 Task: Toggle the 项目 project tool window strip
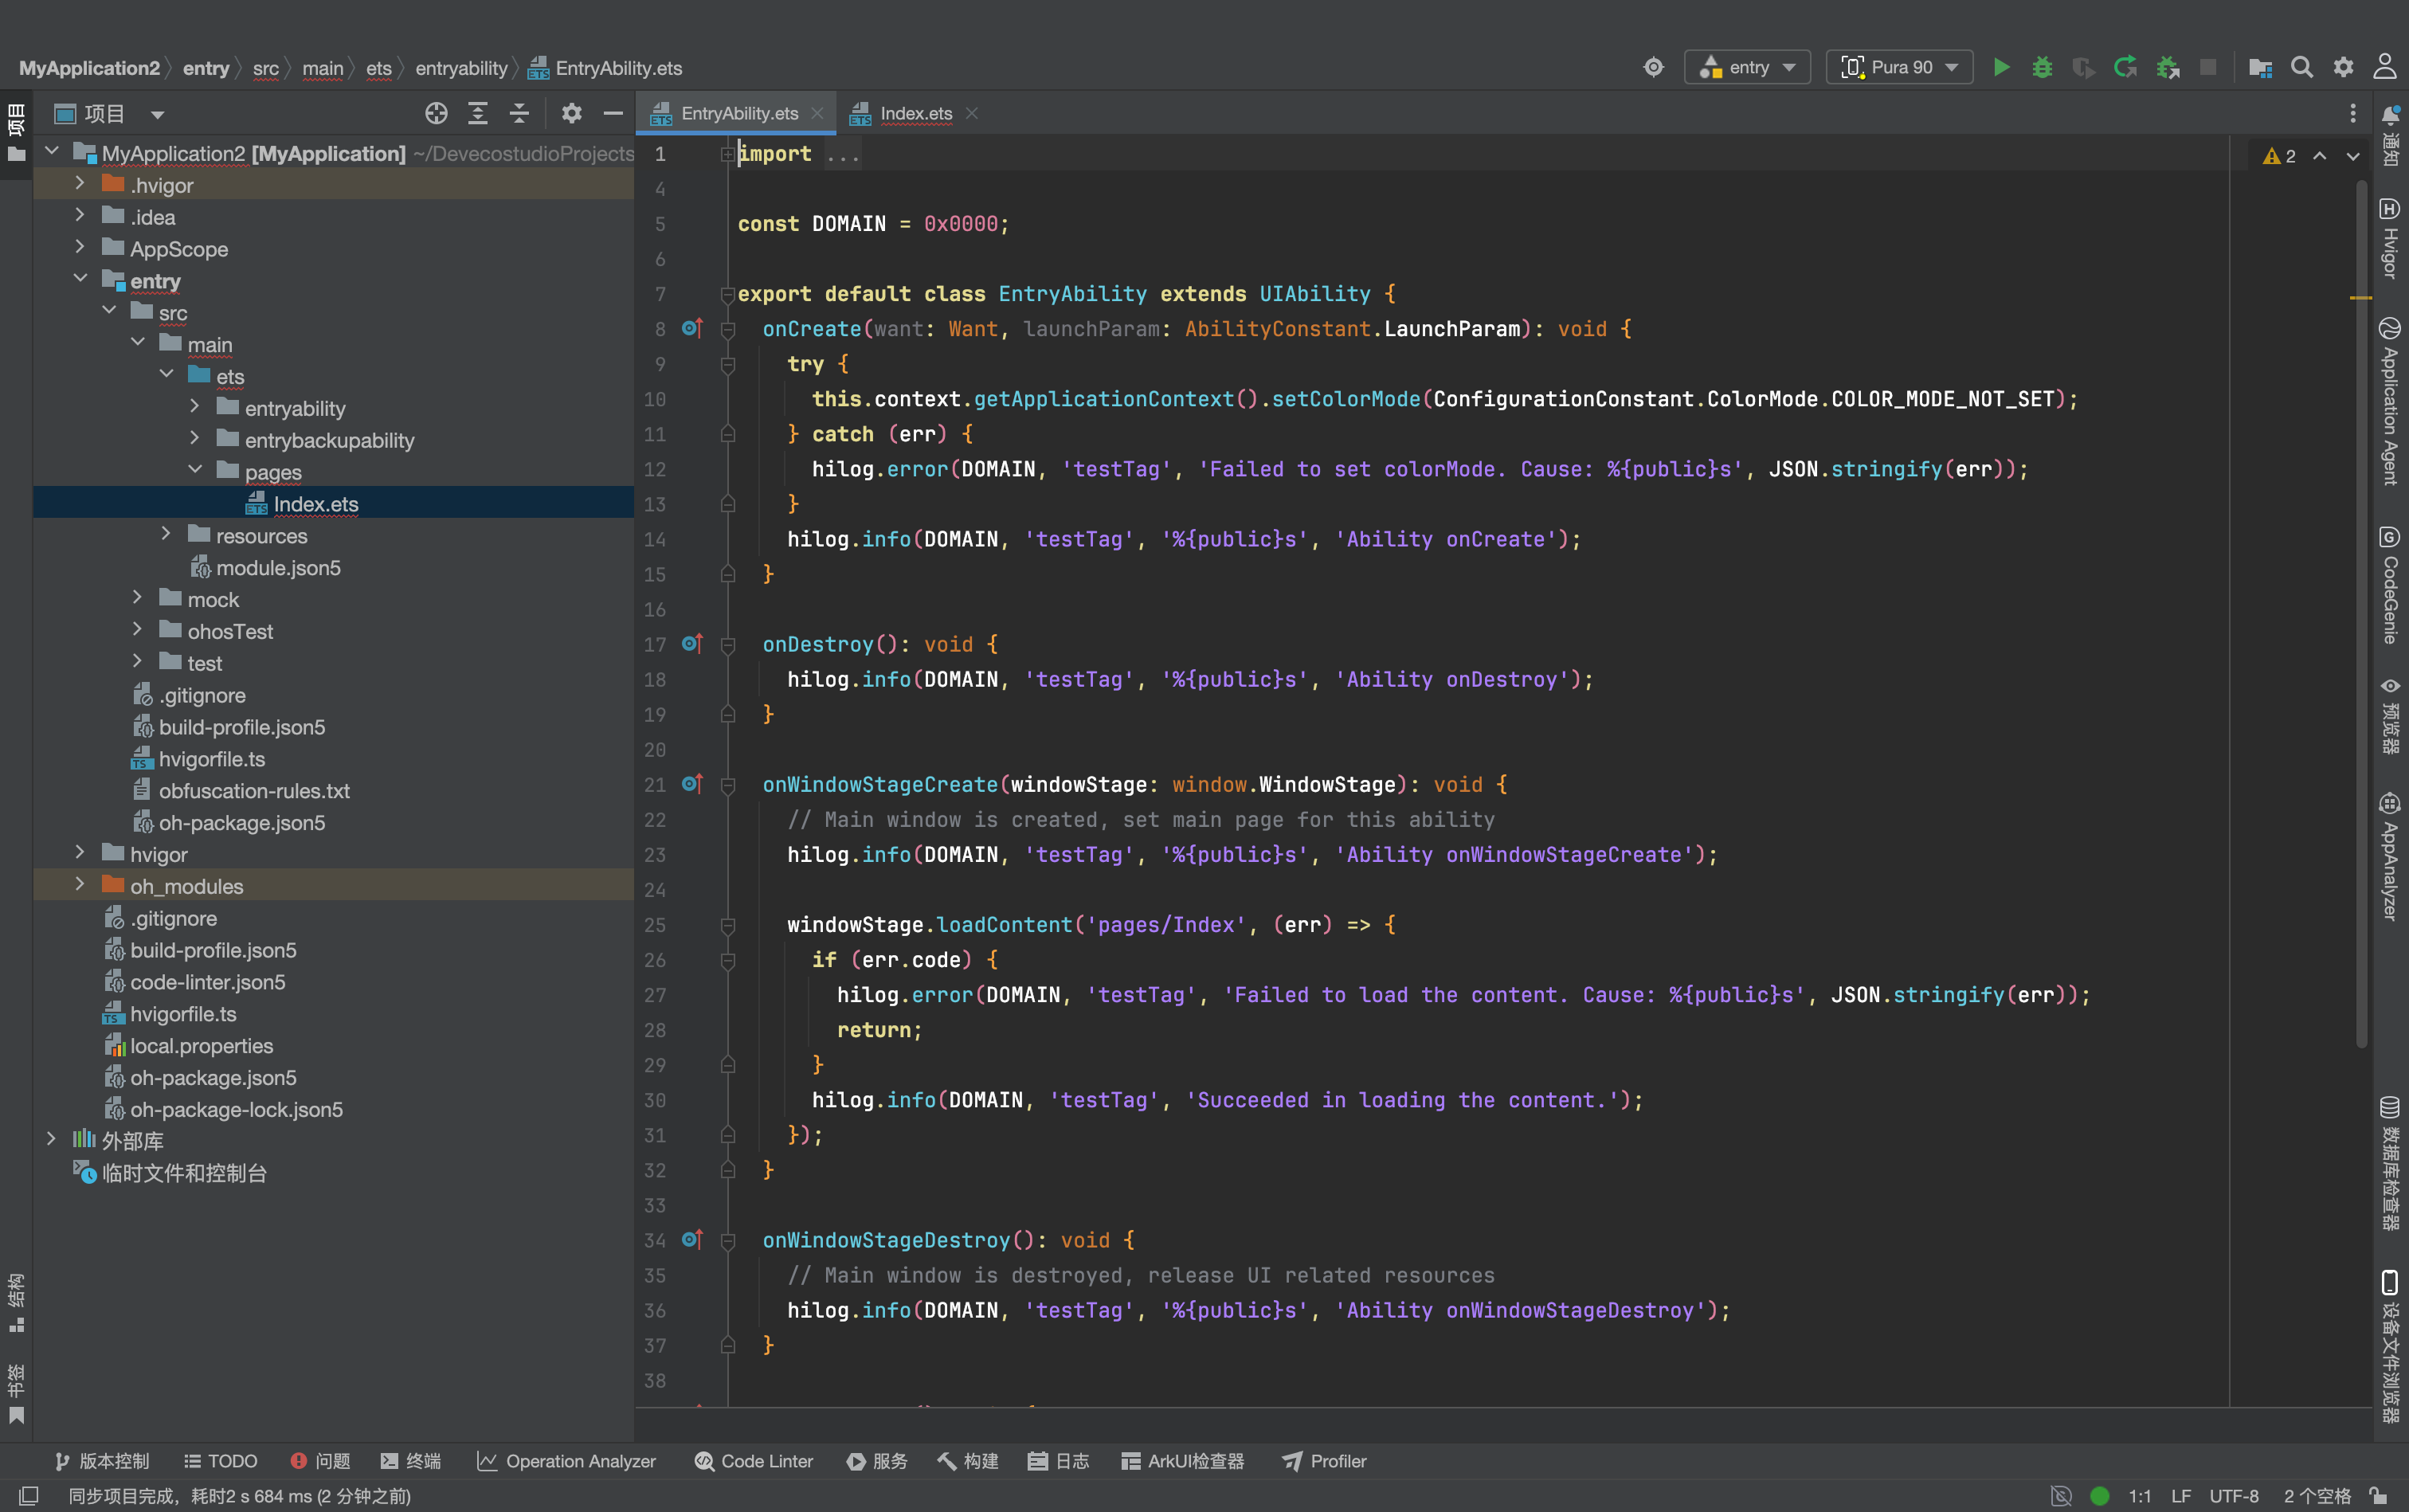click(16, 132)
